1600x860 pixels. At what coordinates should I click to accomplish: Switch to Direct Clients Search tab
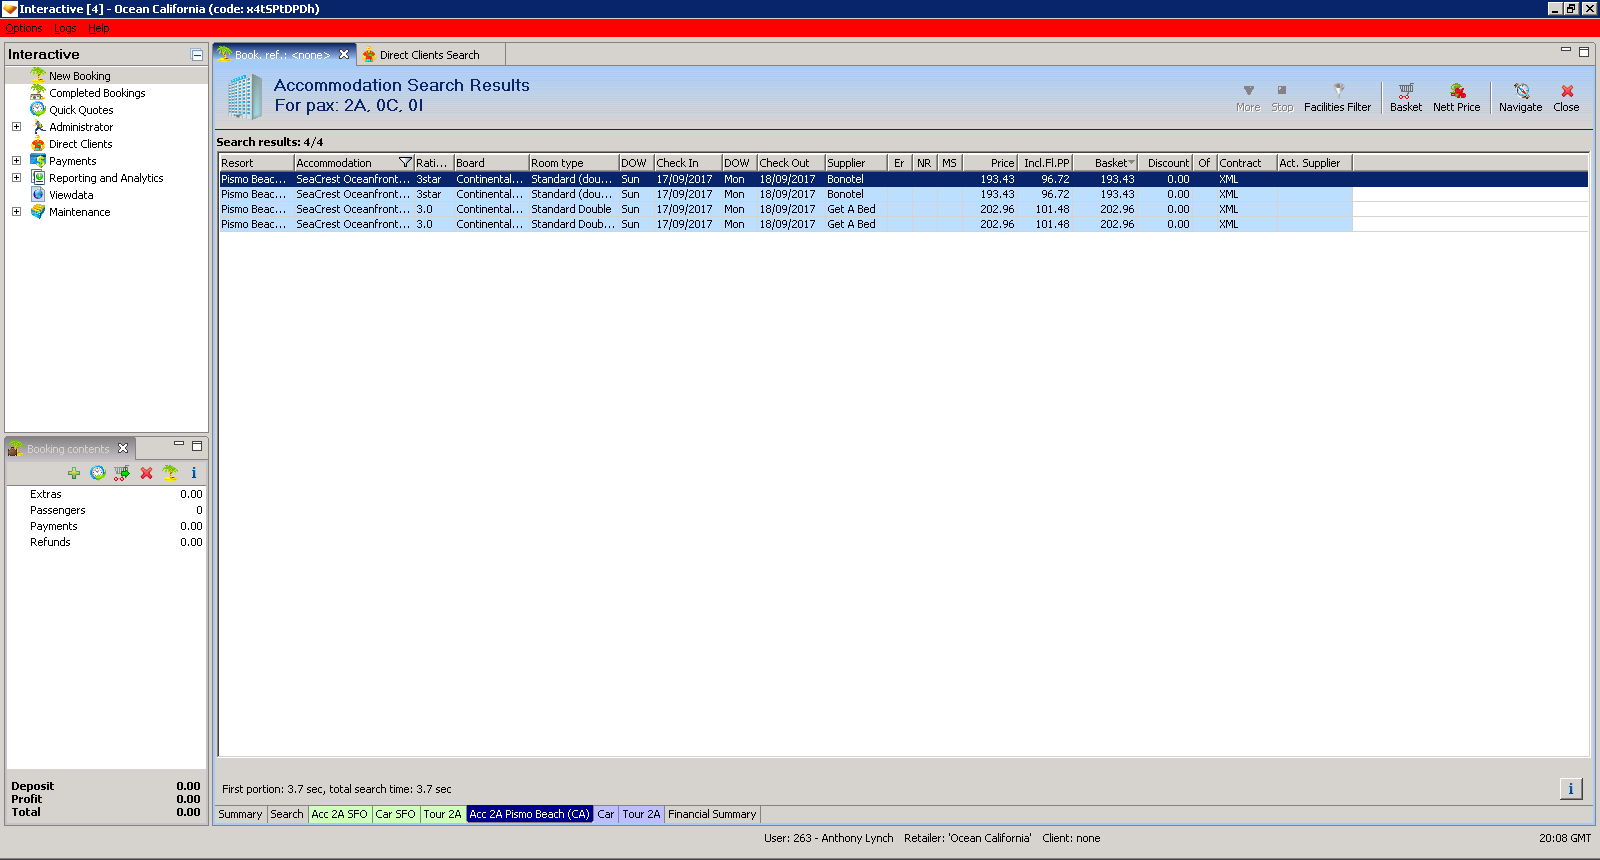pos(429,55)
